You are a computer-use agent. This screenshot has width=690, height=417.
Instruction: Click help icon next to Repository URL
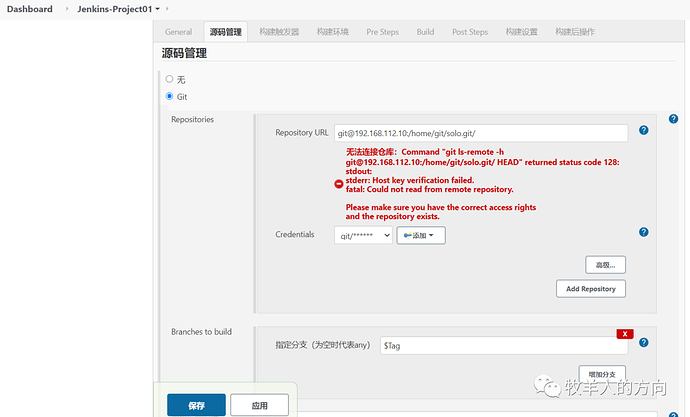pos(644,131)
